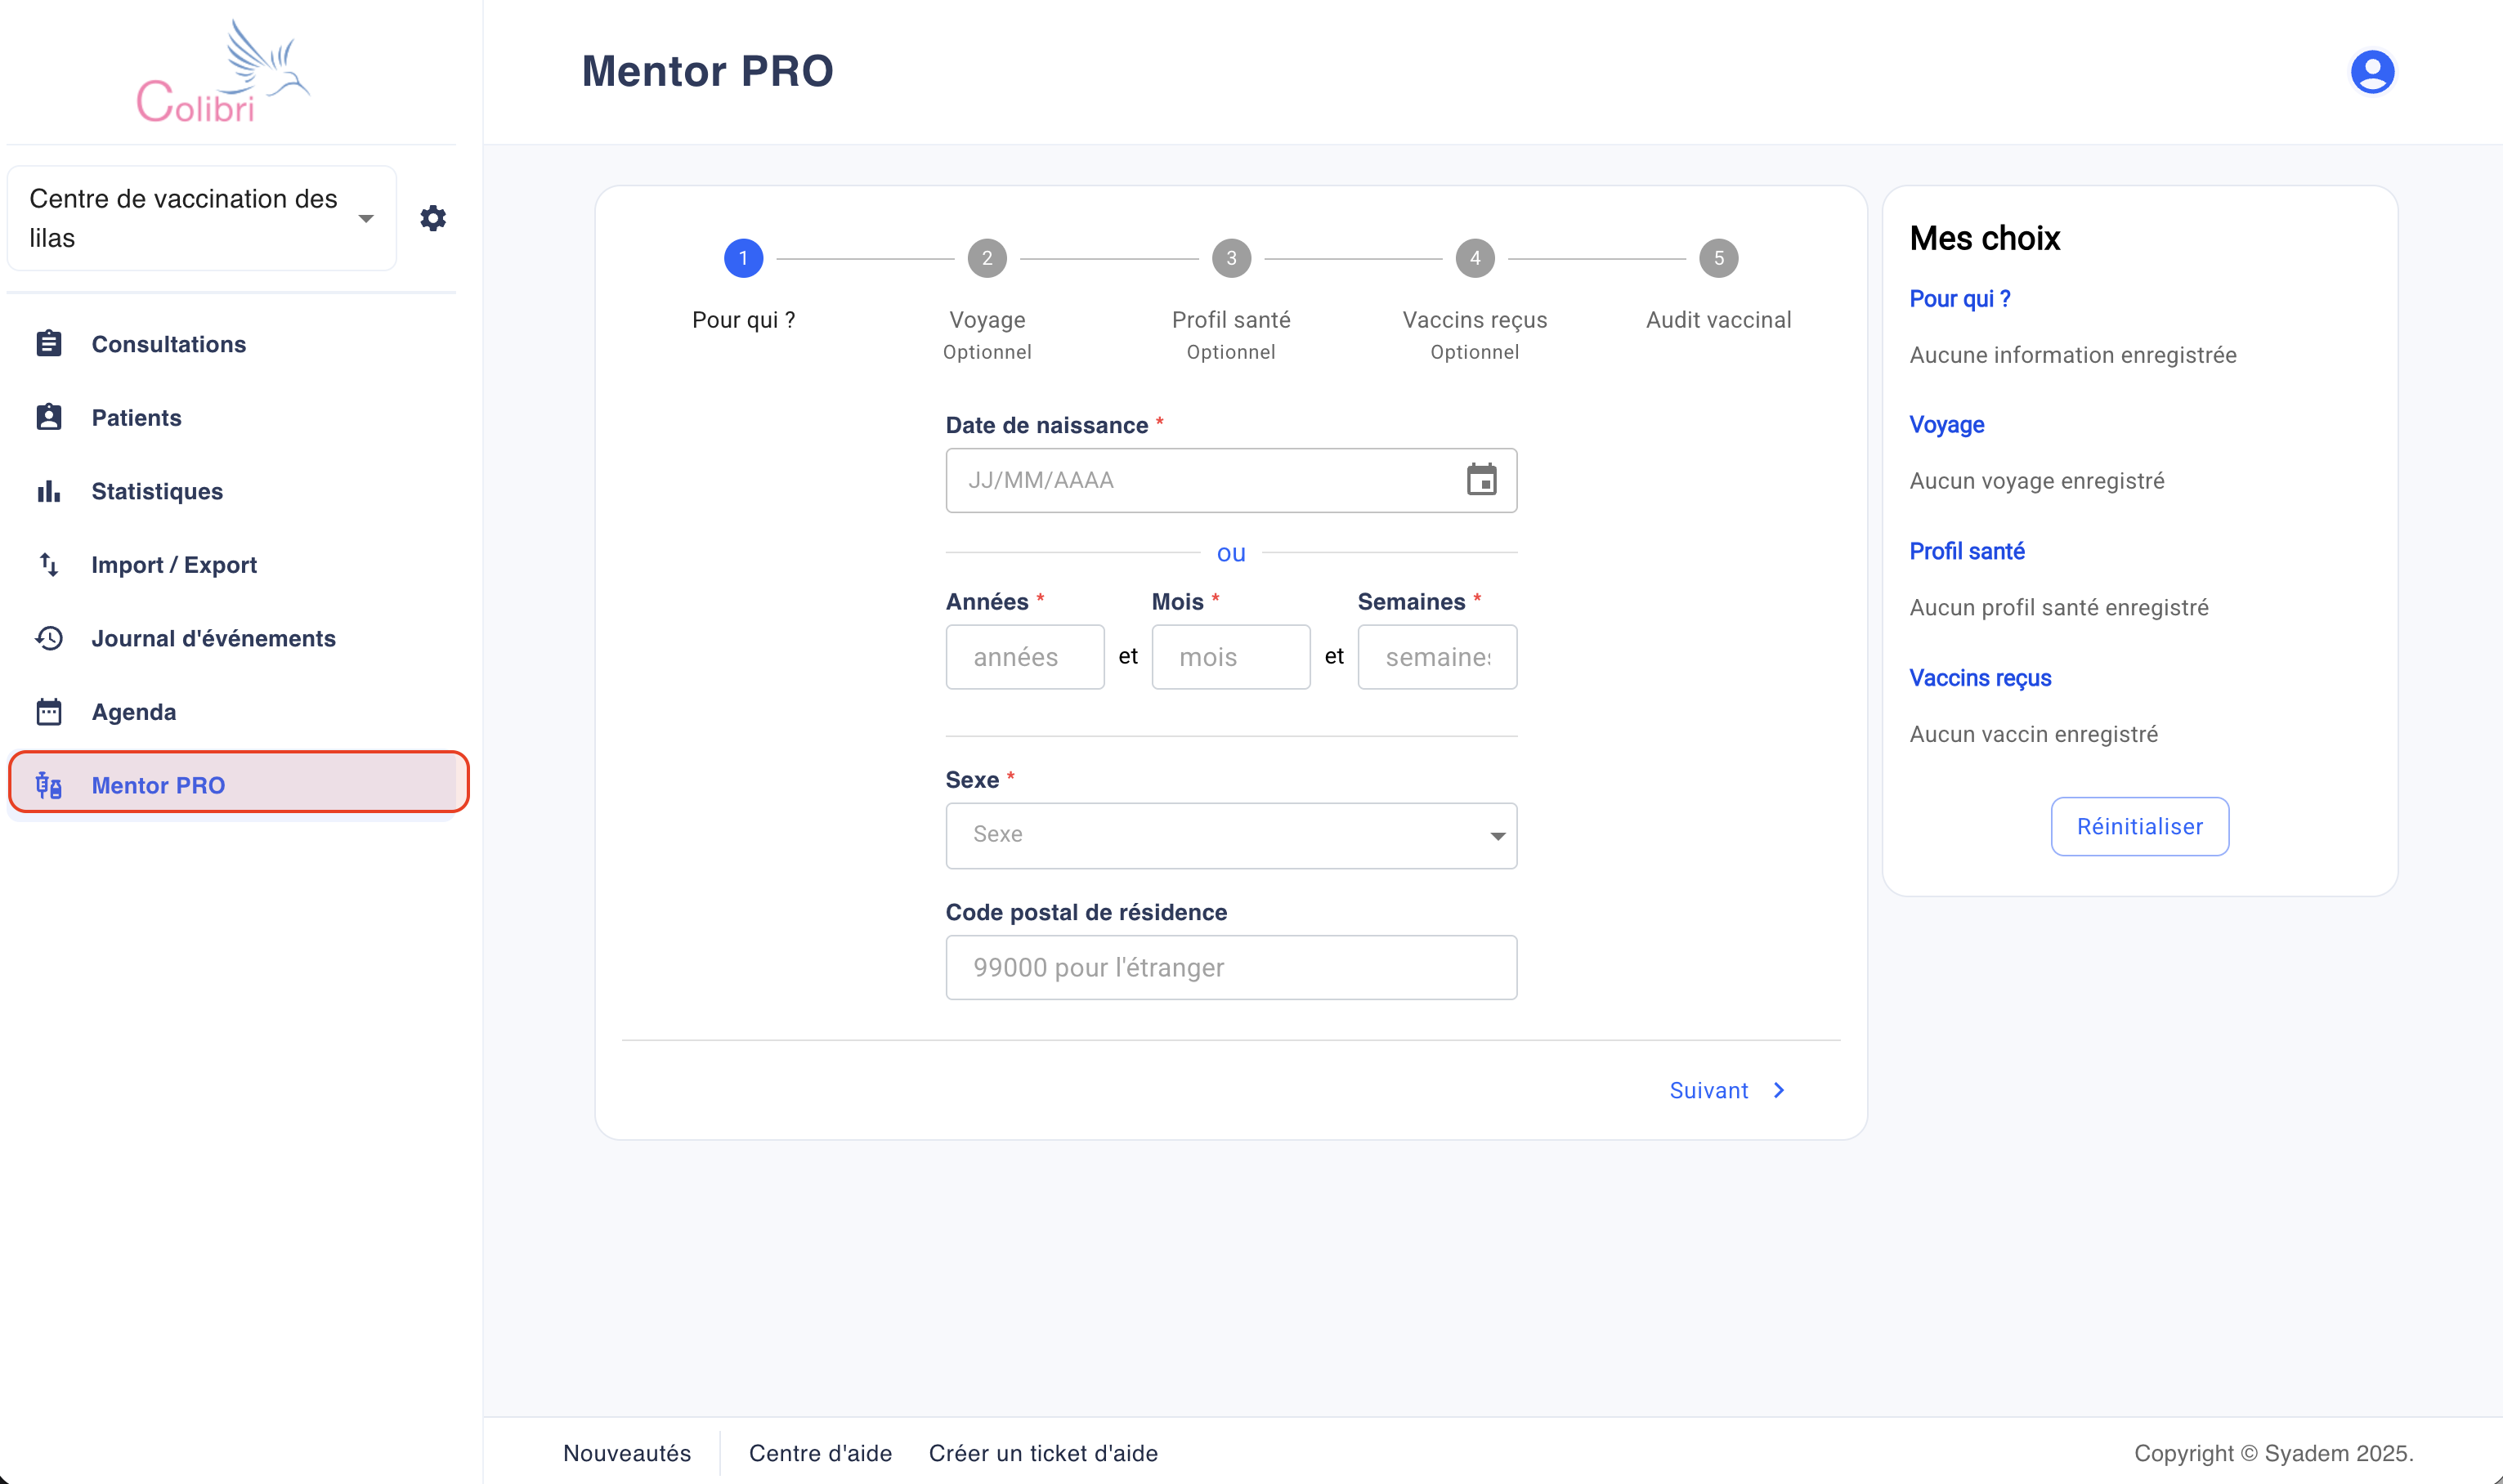Click 'Aucun vaccin enregistré' text
This screenshot has width=2503, height=1484.
tap(2033, 734)
